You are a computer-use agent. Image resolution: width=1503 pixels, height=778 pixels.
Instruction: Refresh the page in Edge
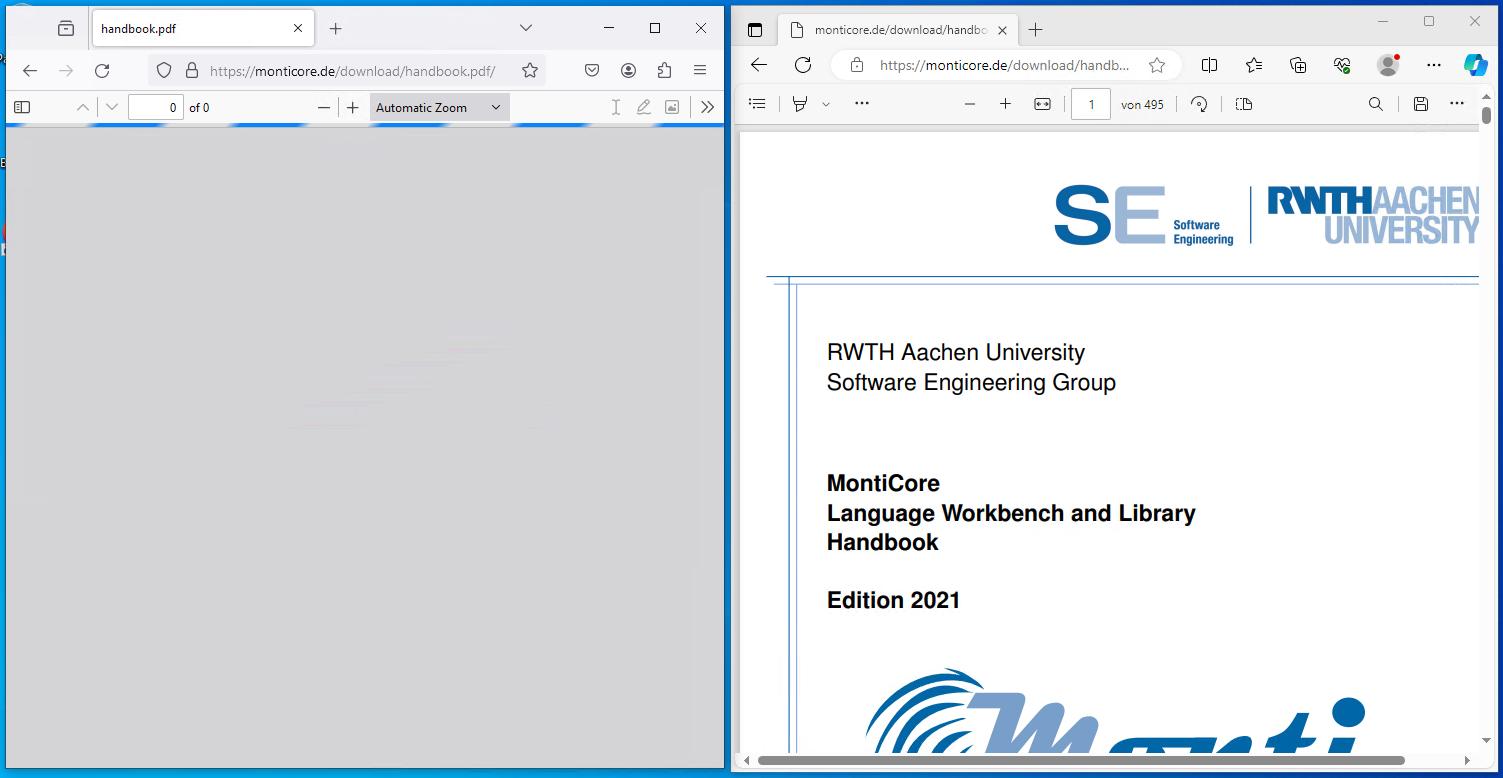(x=802, y=65)
